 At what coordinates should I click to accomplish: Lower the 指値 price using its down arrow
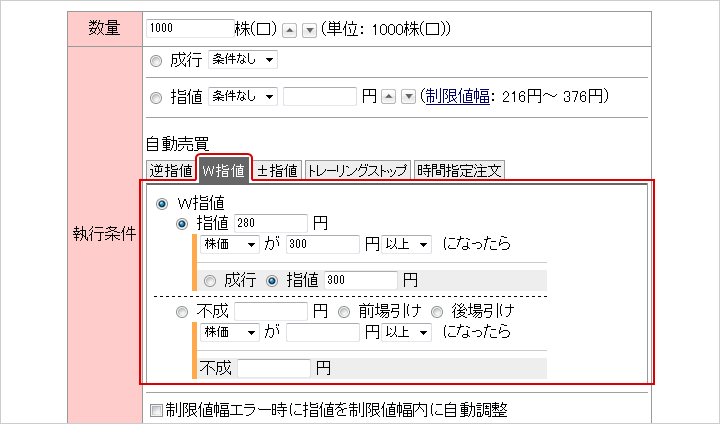click(x=408, y=97)
